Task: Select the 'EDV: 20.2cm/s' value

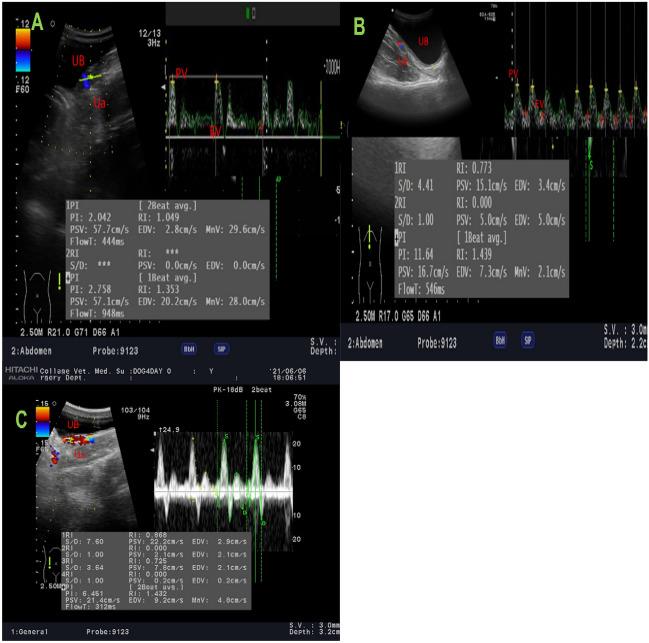Action: [x=168, y=301]
